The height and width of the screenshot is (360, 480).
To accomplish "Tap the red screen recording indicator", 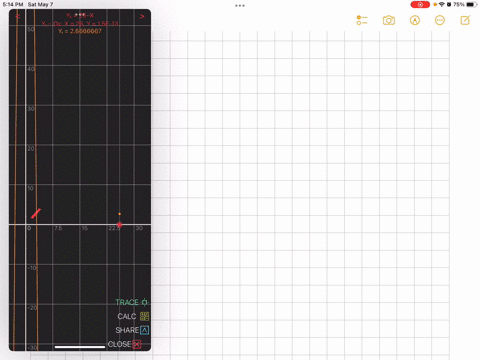I will (x=420, y=5).
